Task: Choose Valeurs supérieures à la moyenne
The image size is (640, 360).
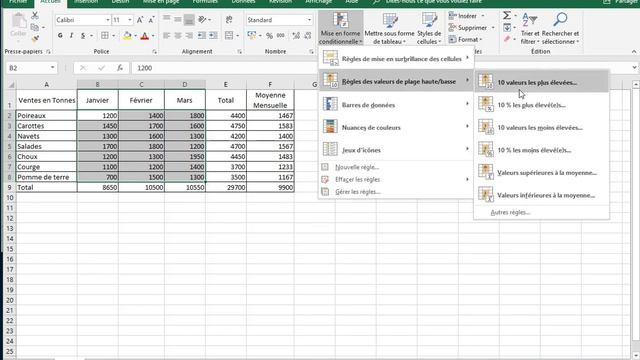Action: 541,173
